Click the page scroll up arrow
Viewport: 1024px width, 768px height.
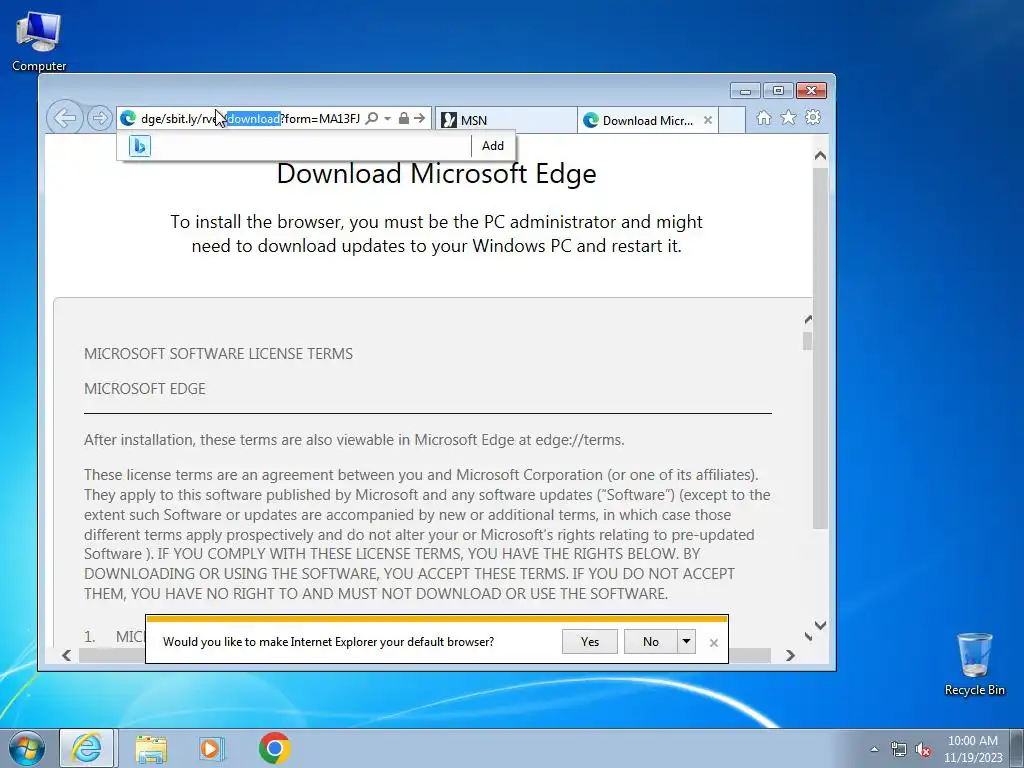[820, 155]
